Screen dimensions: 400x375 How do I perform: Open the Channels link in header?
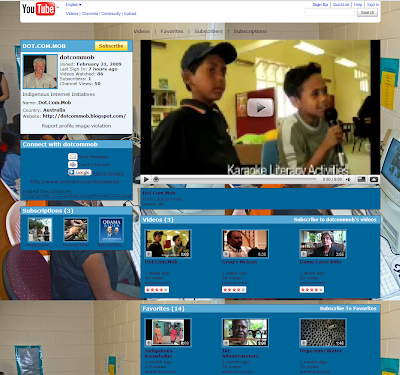[90, 14]
